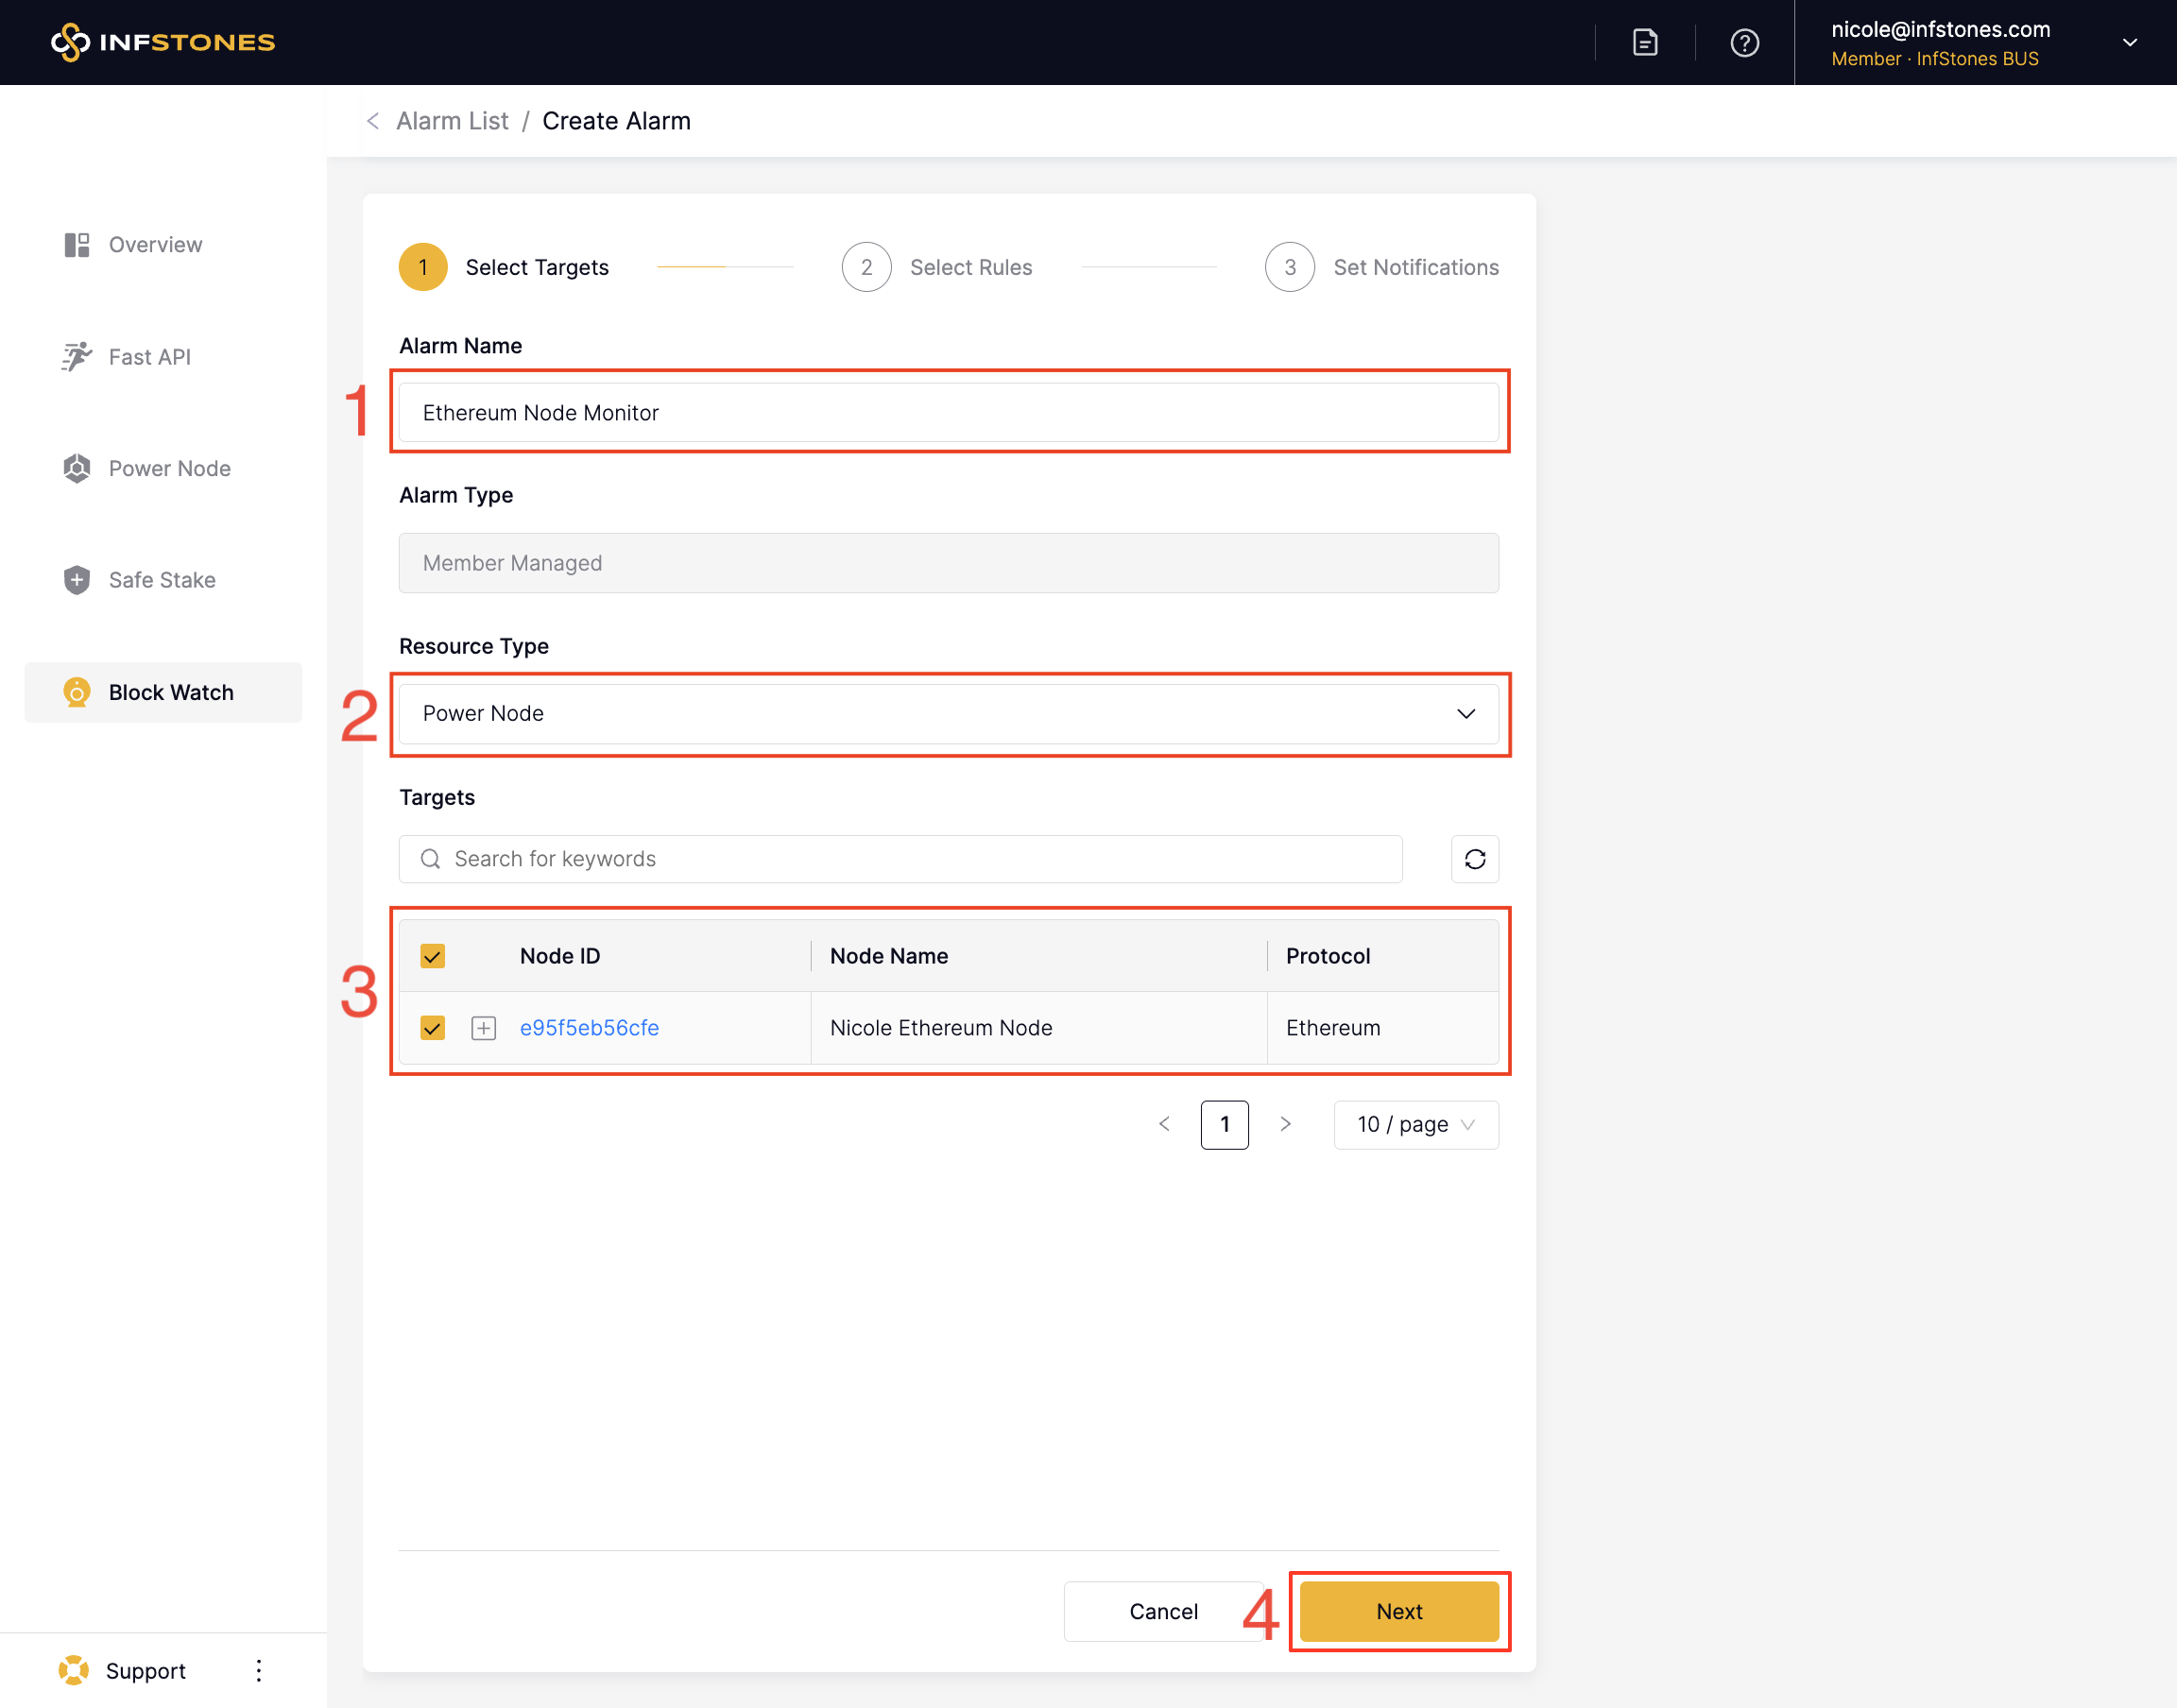Image resolution: width=2177 pixels, height=1708 pixels.
Task: Click the Alarm Name input field
Action: 948,413
